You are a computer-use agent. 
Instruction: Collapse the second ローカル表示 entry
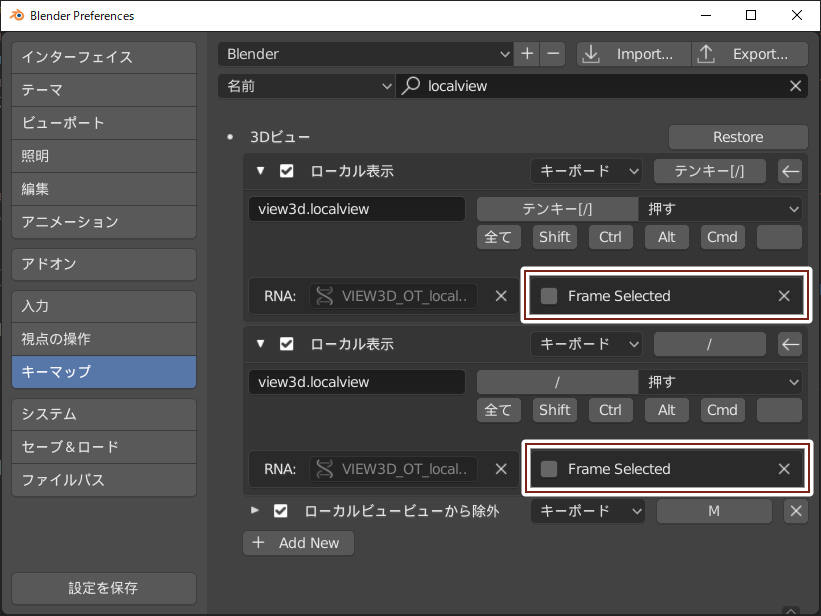pyautogui.click(x=260, y=344)
